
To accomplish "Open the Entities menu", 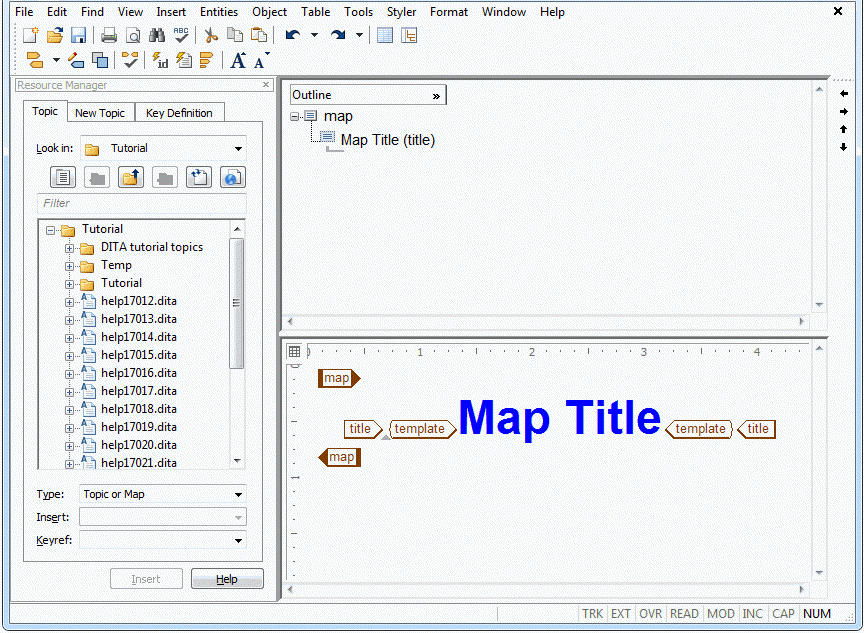I will (x=219, y=12).
